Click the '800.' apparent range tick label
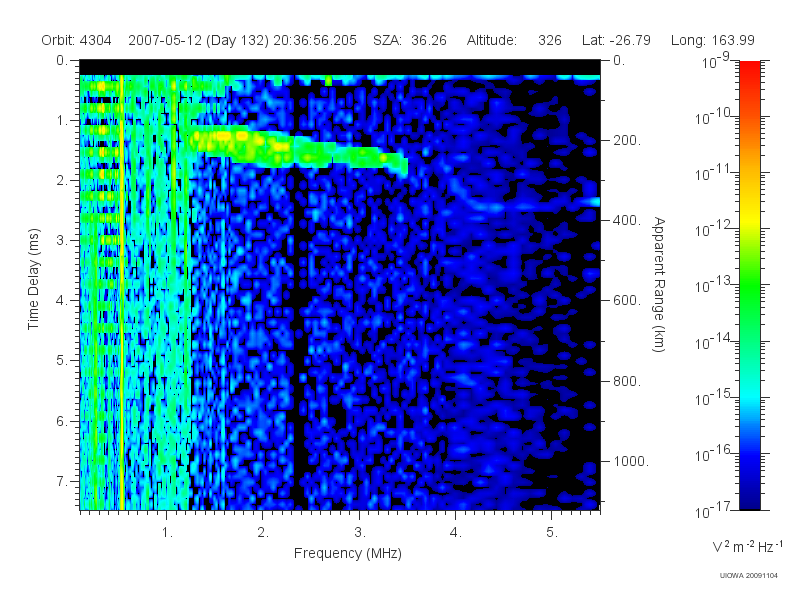 point(627,381)
